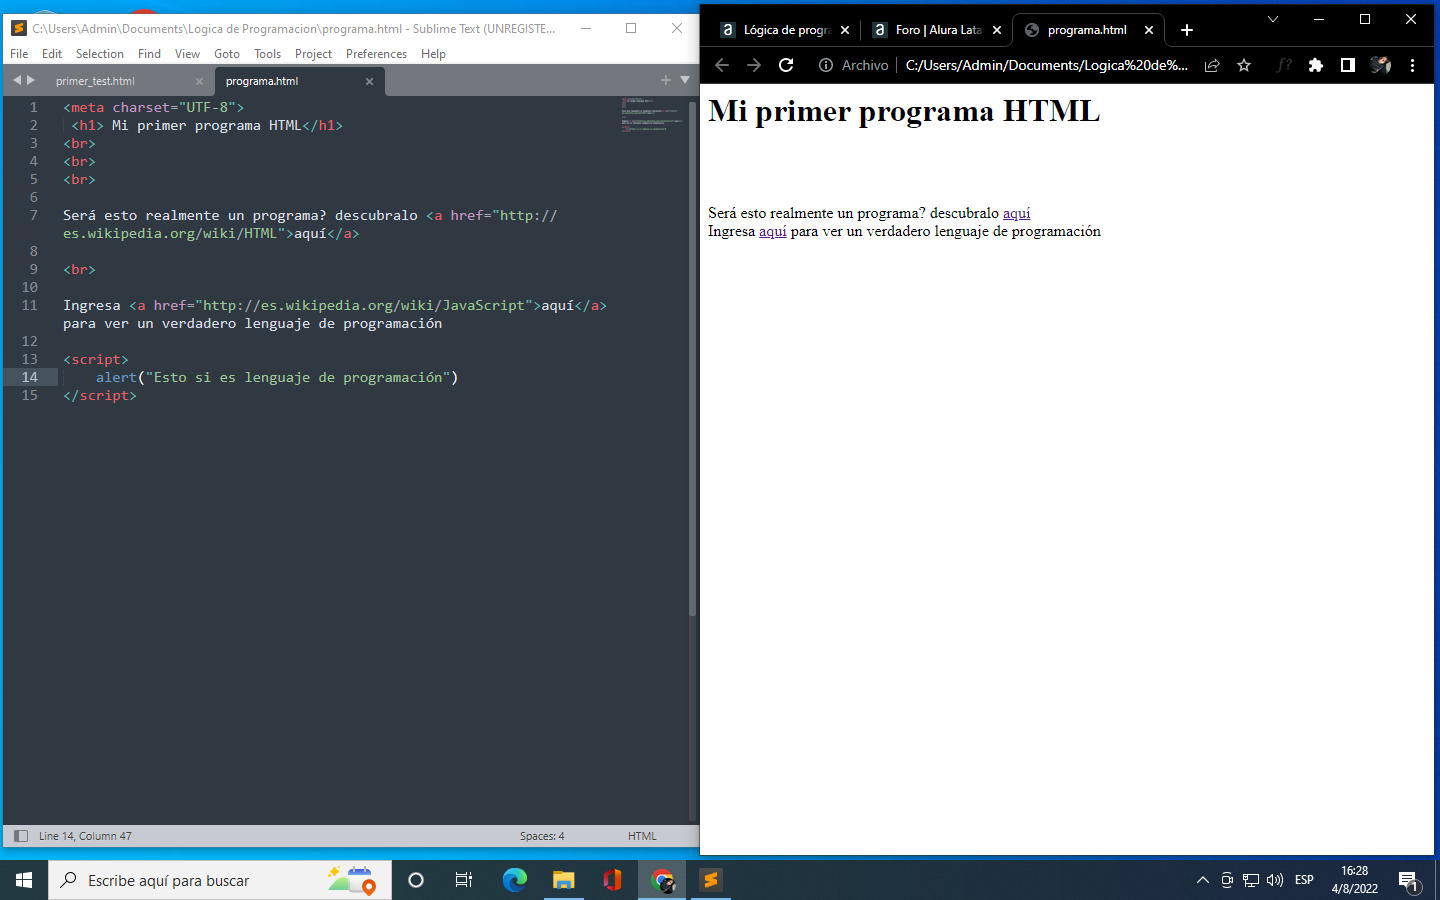Viewport: 1440px width, 900px height.
Task: Open the Spaces: 4 indentation selector
Action: (542, 836)
